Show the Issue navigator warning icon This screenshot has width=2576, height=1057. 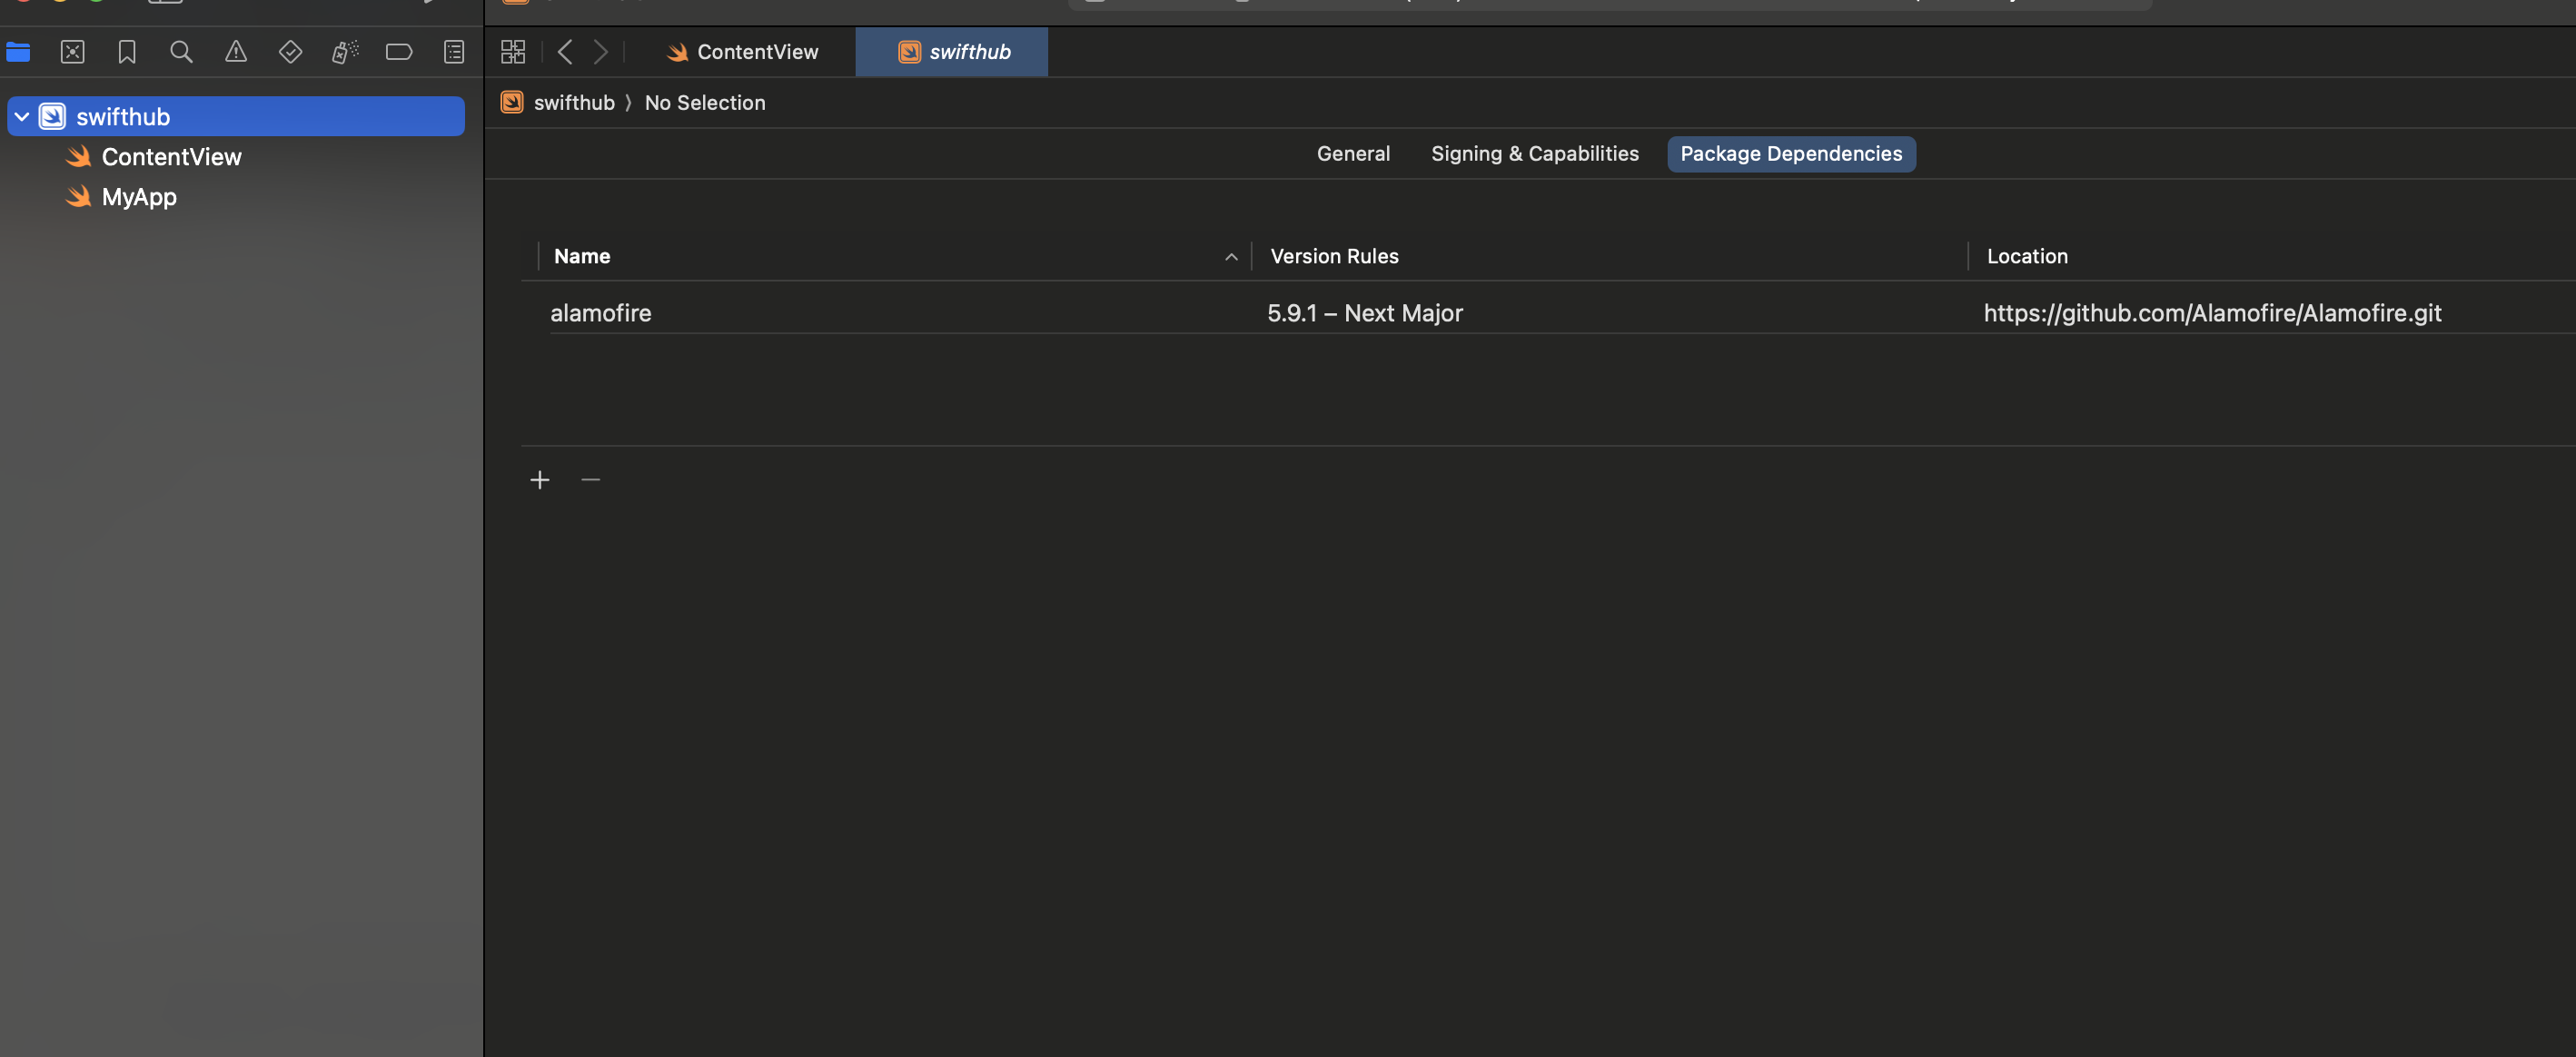coord(235,52)
